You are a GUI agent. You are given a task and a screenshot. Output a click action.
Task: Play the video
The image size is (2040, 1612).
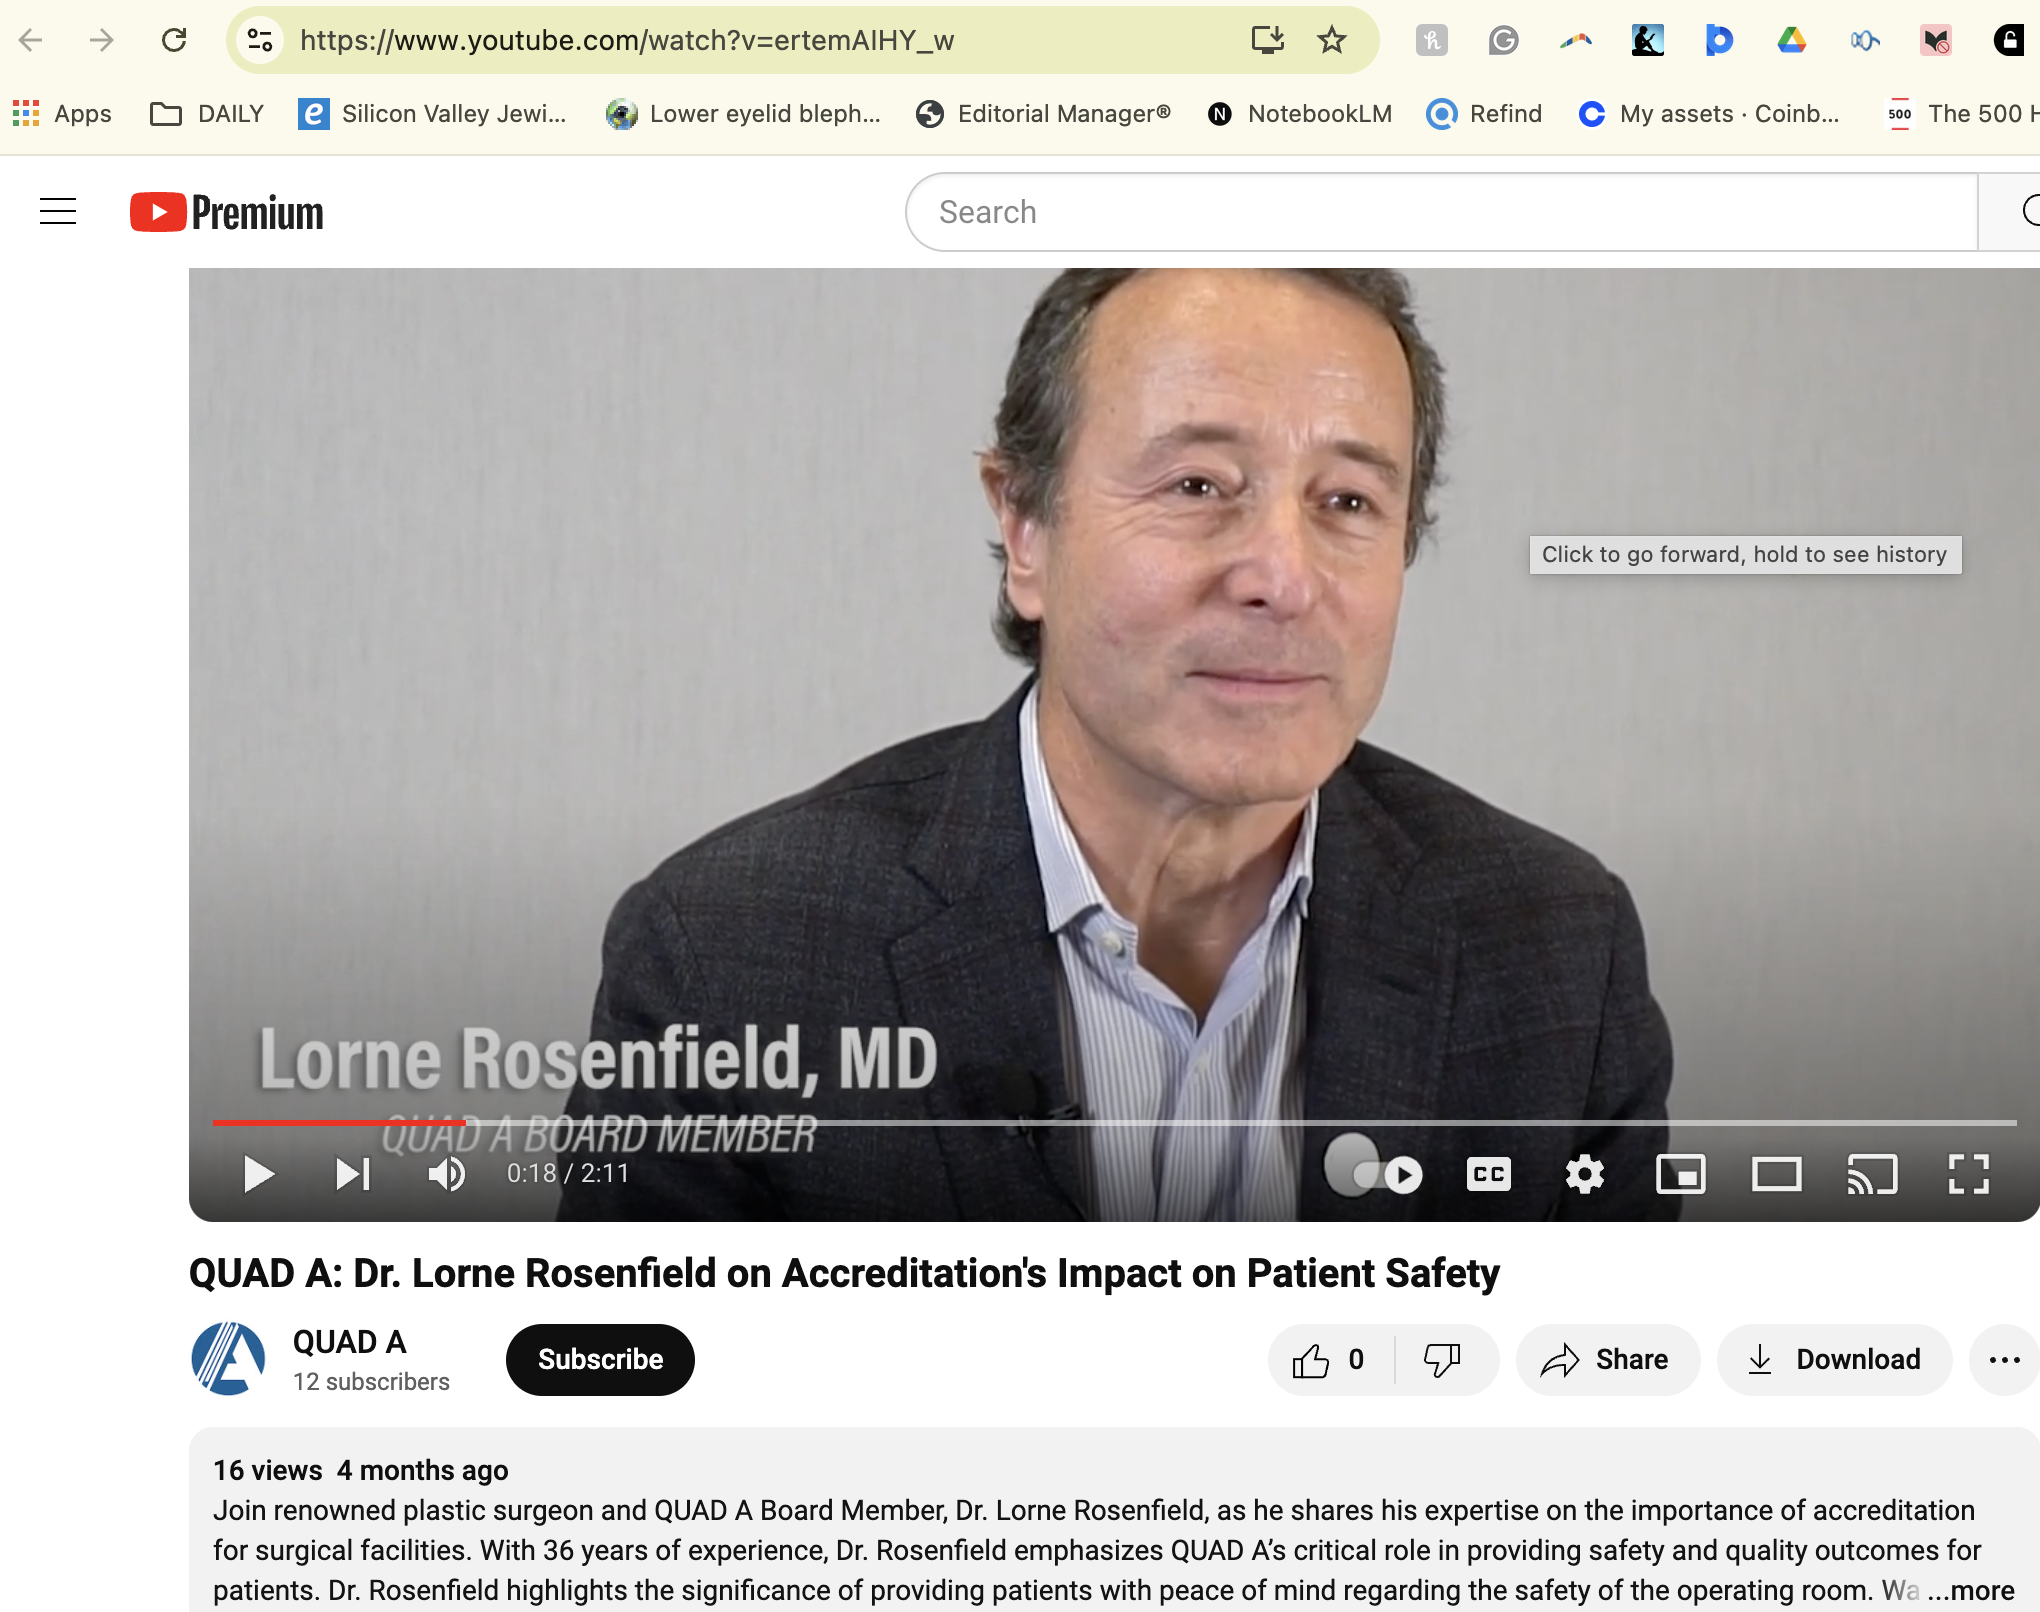coord(258,1174)
